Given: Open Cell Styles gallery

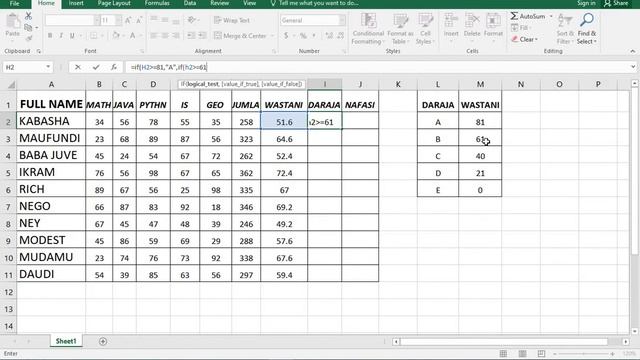Looking at the screenshot, I should coord(425,29).
